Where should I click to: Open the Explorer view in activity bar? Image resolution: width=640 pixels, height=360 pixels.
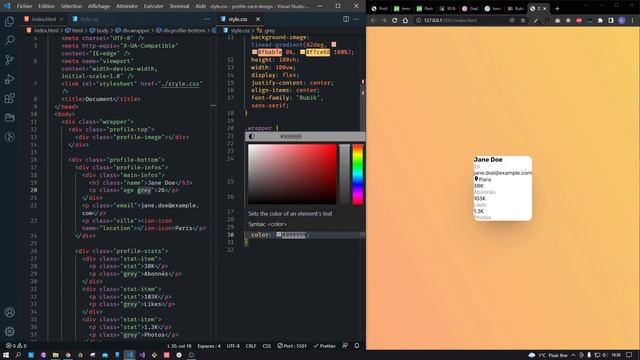point(9,21)
